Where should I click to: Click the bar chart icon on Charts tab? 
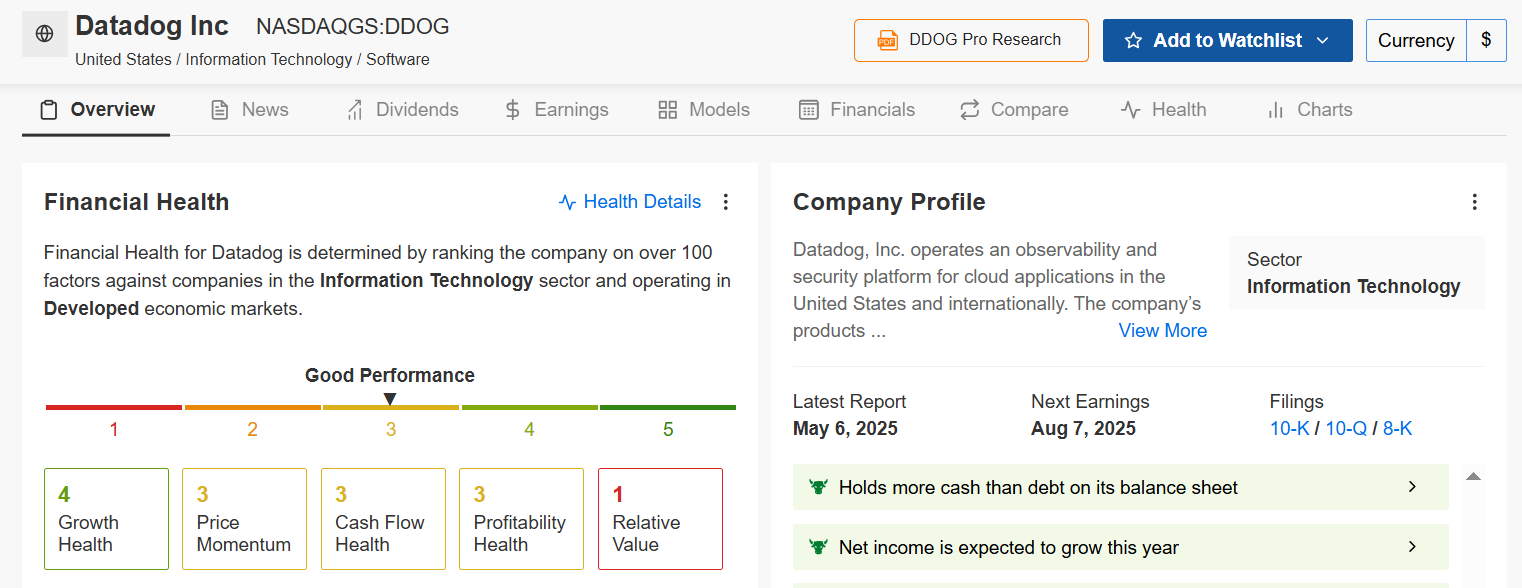click(x=1275, y=110)
